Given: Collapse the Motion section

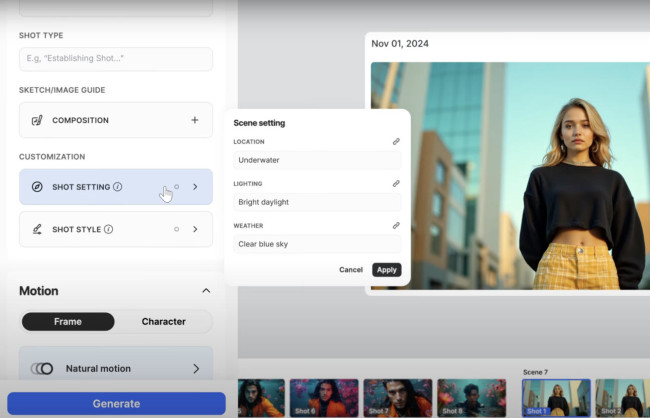Looking at the screenshot, I should click(x=206, y=291).
